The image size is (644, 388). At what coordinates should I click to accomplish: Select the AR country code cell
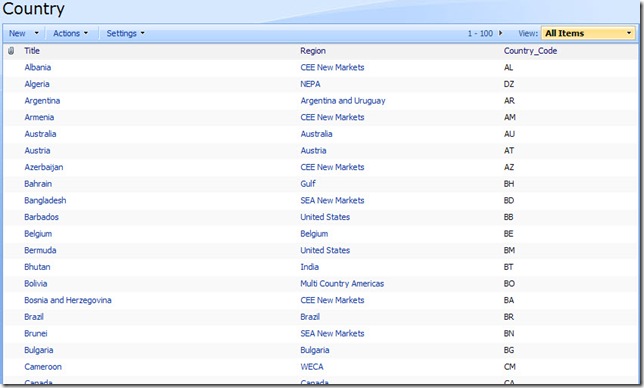coord(509,101)
